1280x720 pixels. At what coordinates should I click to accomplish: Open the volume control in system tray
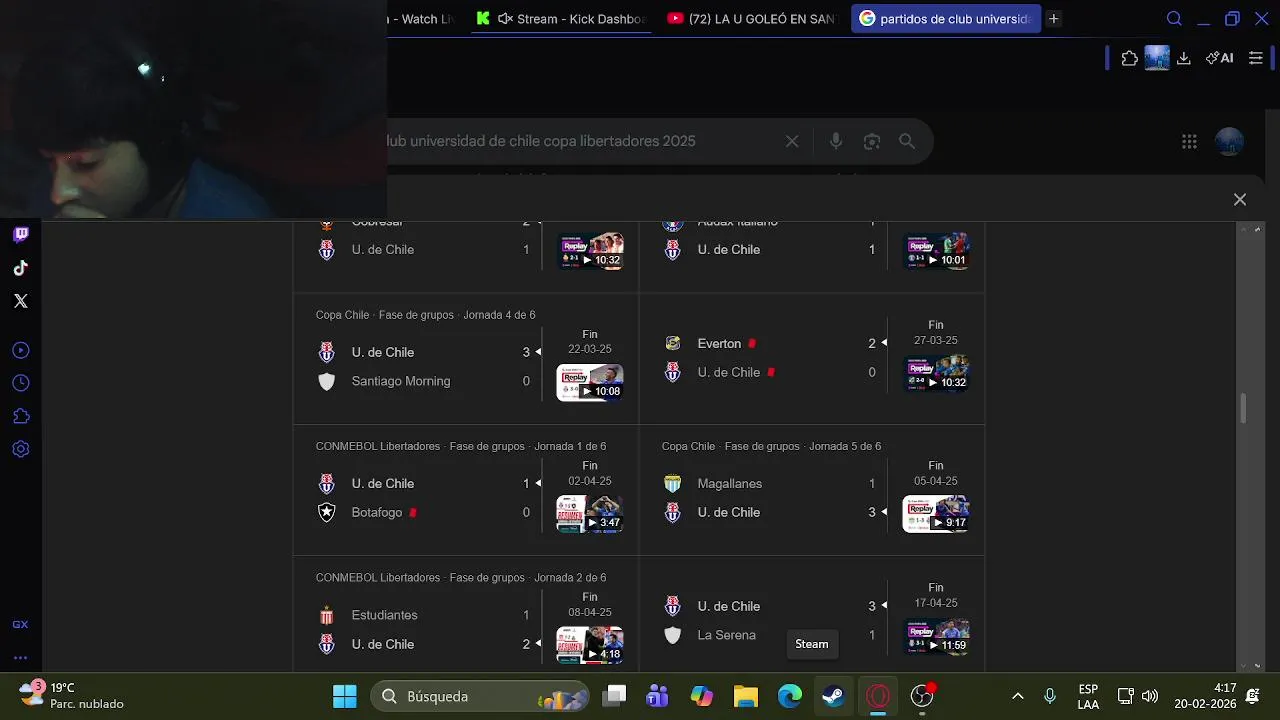point(1150,696)
